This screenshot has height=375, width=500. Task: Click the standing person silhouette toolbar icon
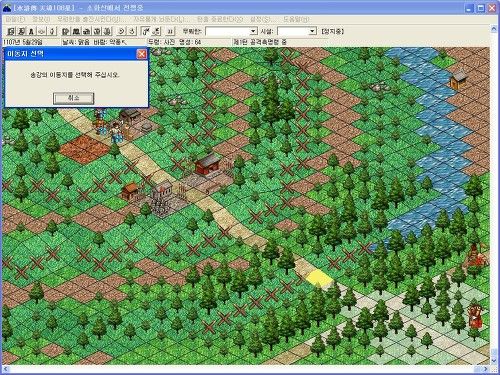[x=31, y=31]
